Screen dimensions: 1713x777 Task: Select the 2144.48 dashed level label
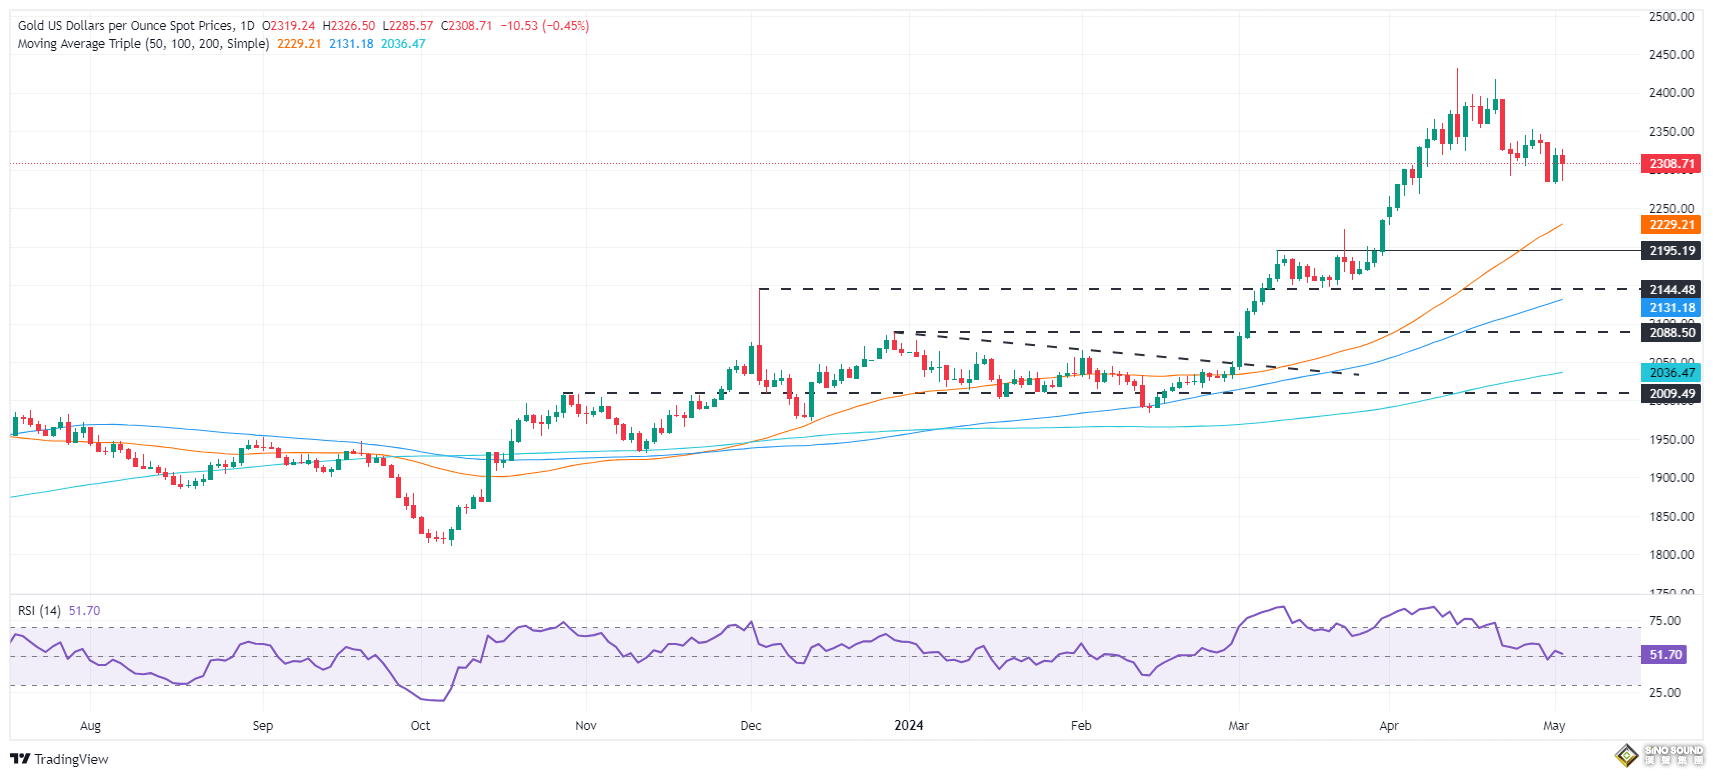1671,290
